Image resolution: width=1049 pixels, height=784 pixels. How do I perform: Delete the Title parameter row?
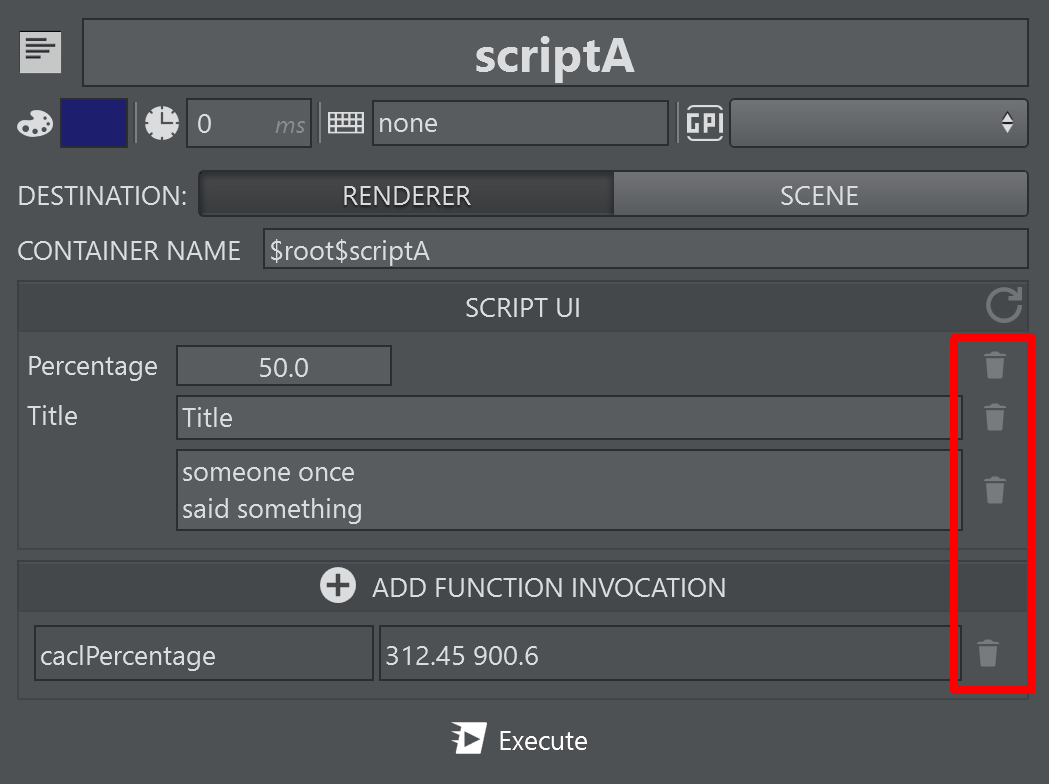click(994, 417)
